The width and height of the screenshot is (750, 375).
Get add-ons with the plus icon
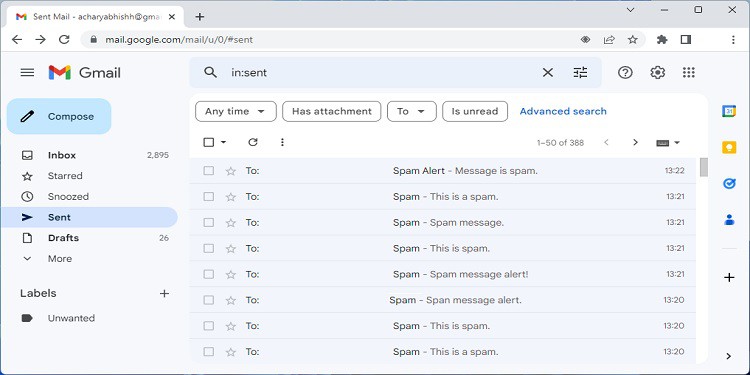[729, 277]
